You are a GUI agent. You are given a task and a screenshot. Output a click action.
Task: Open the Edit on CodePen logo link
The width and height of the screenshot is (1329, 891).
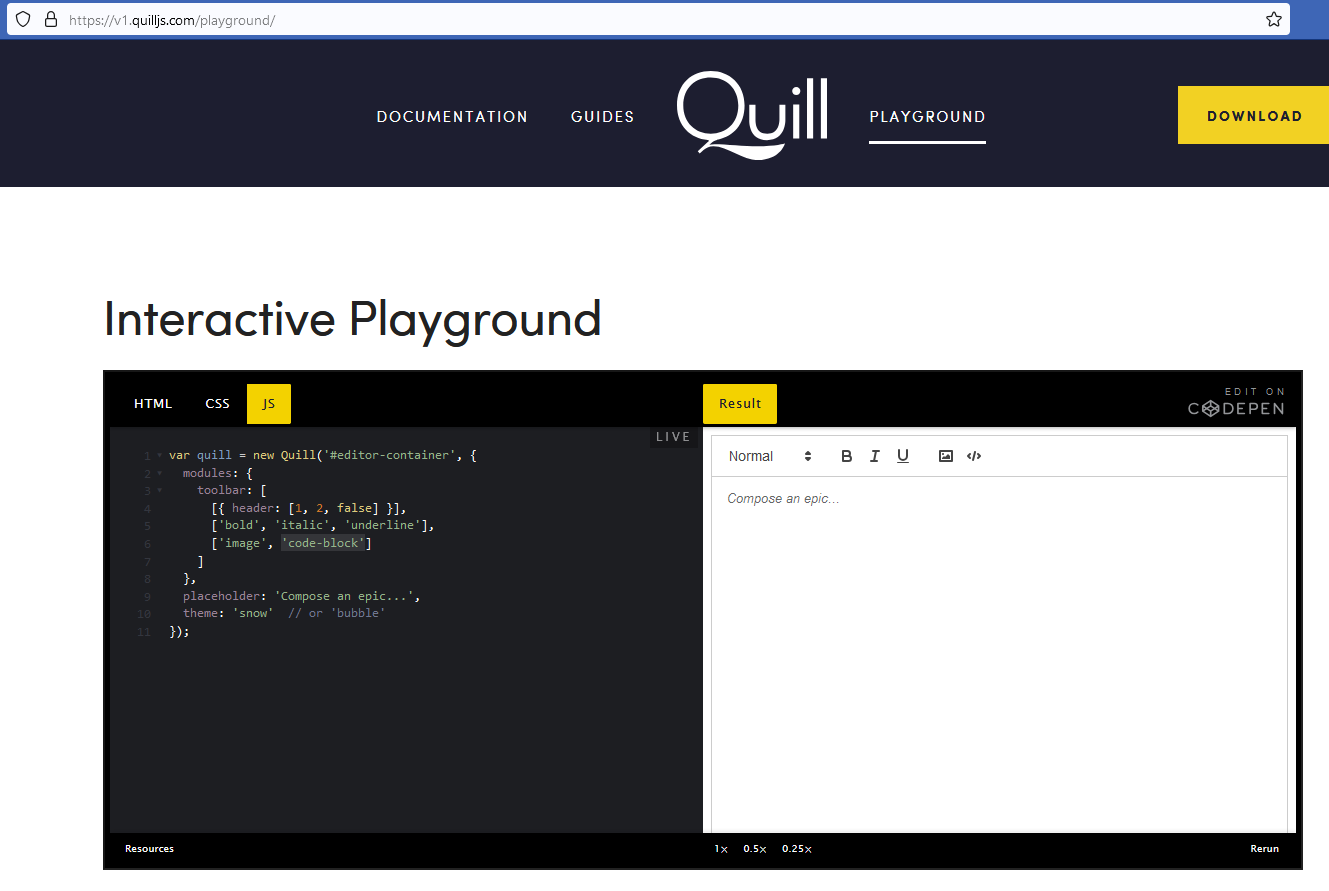tap(1236, 402)
